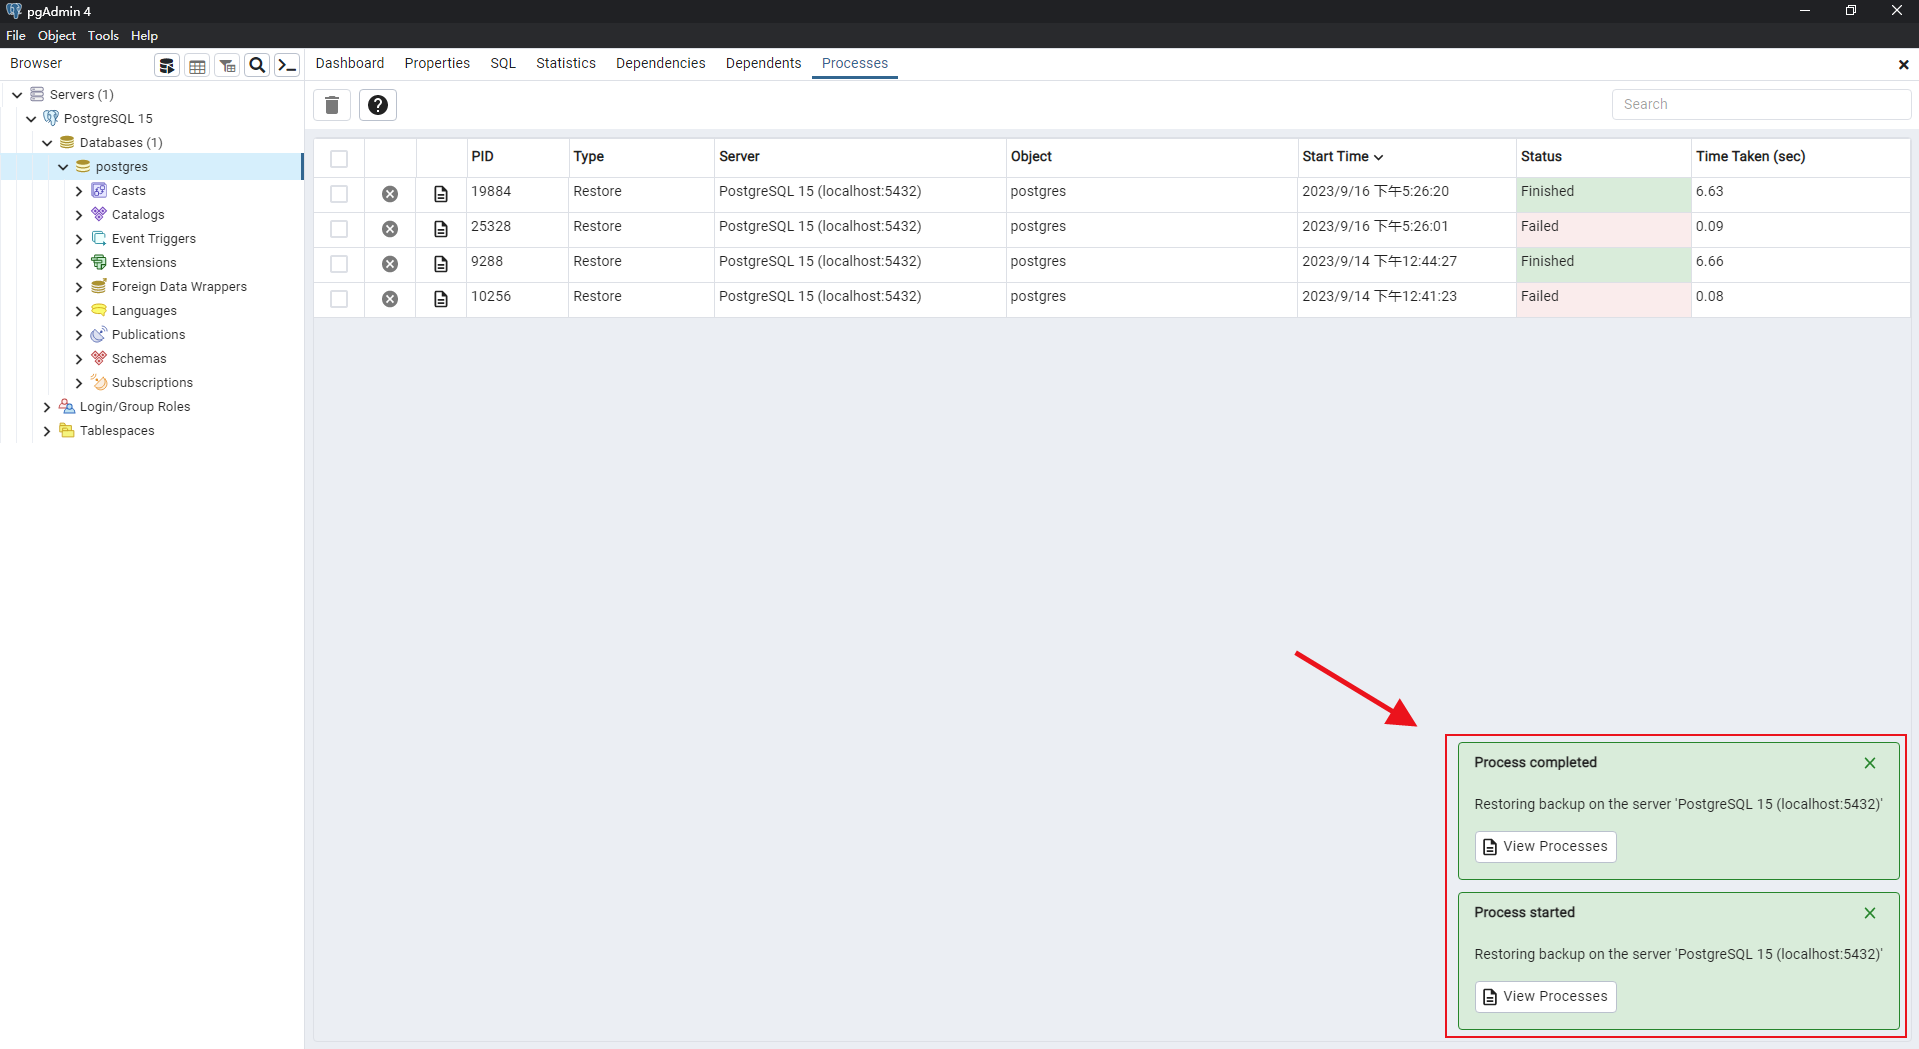Expand Login/Group Roles node
Image resolution: width=1919 pixels, height=1049 pixels.
[47, 407]
